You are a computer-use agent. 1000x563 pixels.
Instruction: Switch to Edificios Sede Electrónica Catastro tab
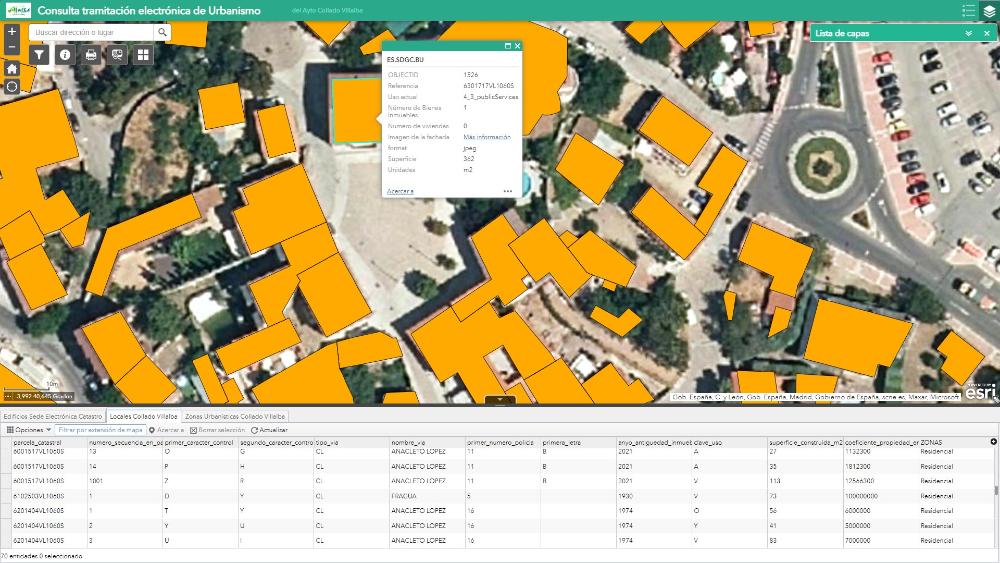[52, 415]
